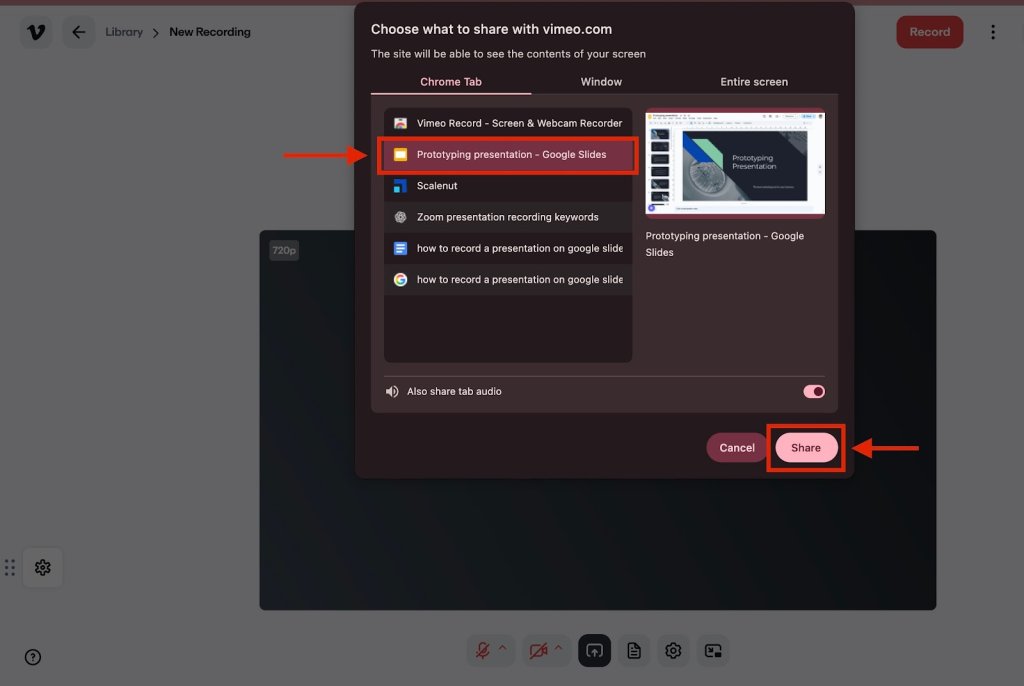Switch to the Entire screen tab

point(754,82)
